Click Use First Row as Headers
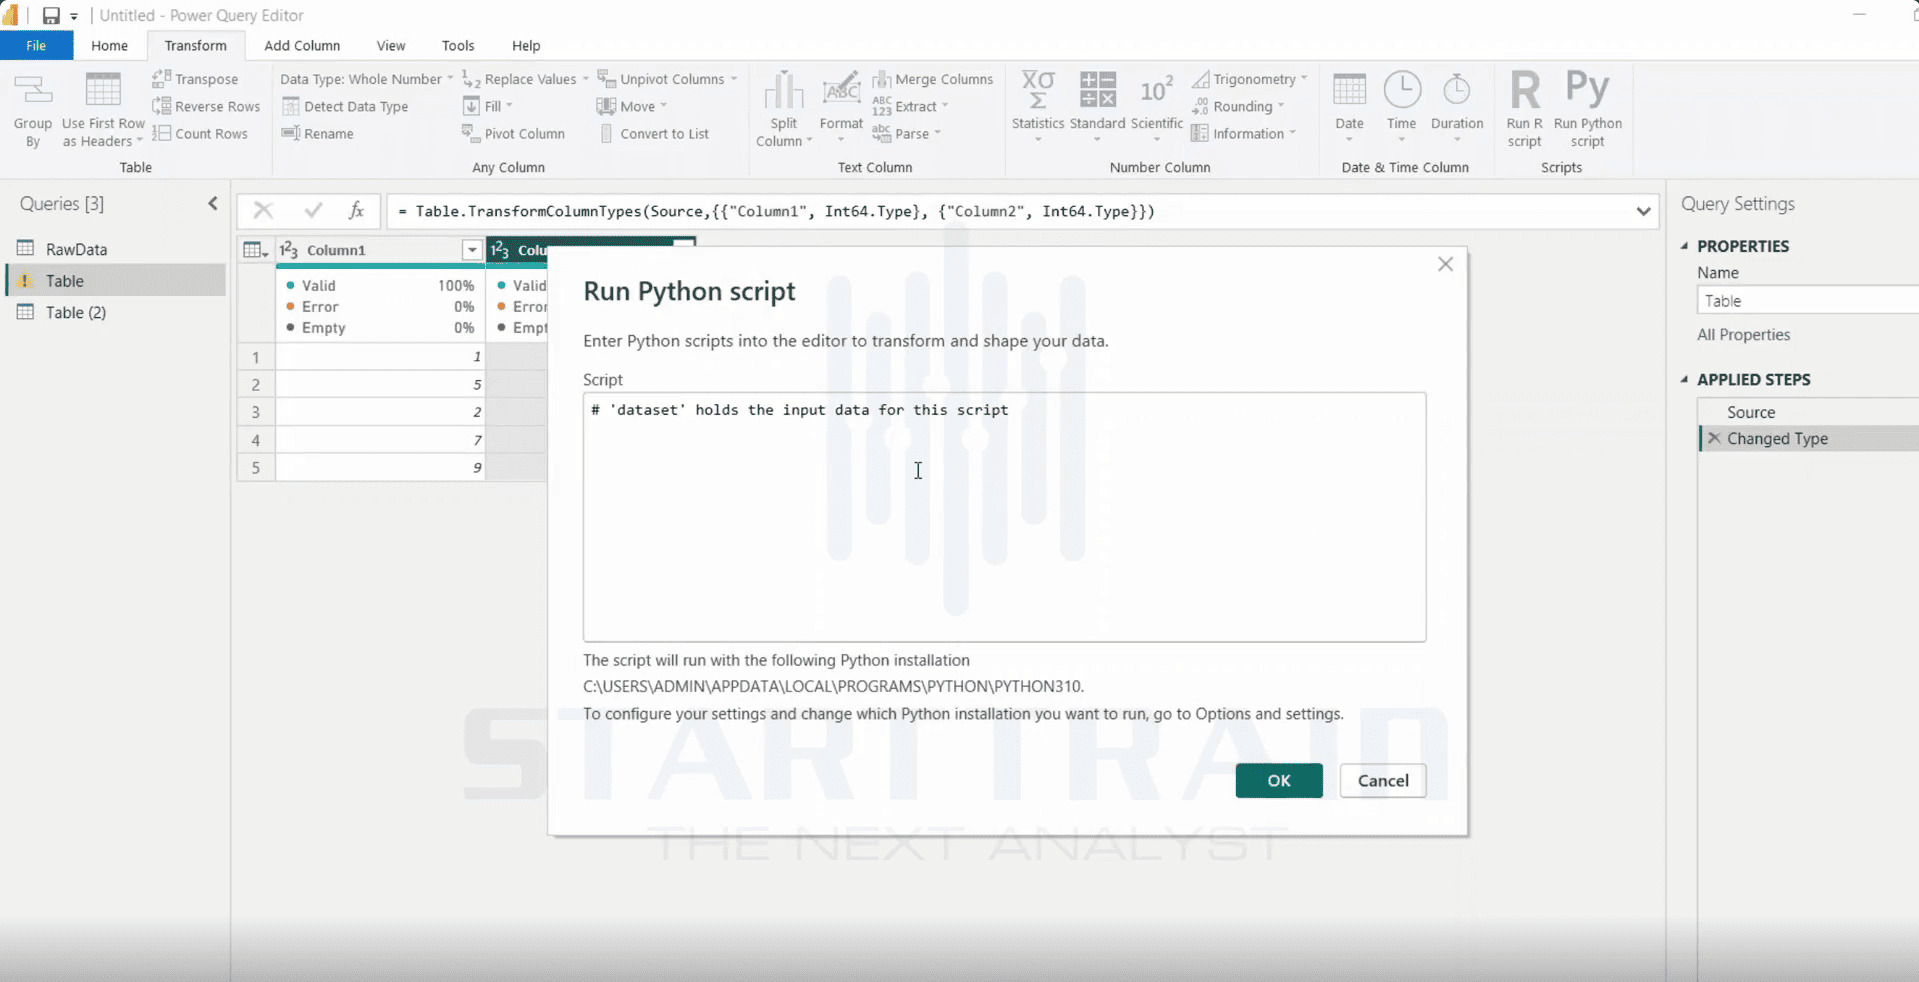Image resolution: width=1919 pixels, height=982 pixels. coord(103,110)
